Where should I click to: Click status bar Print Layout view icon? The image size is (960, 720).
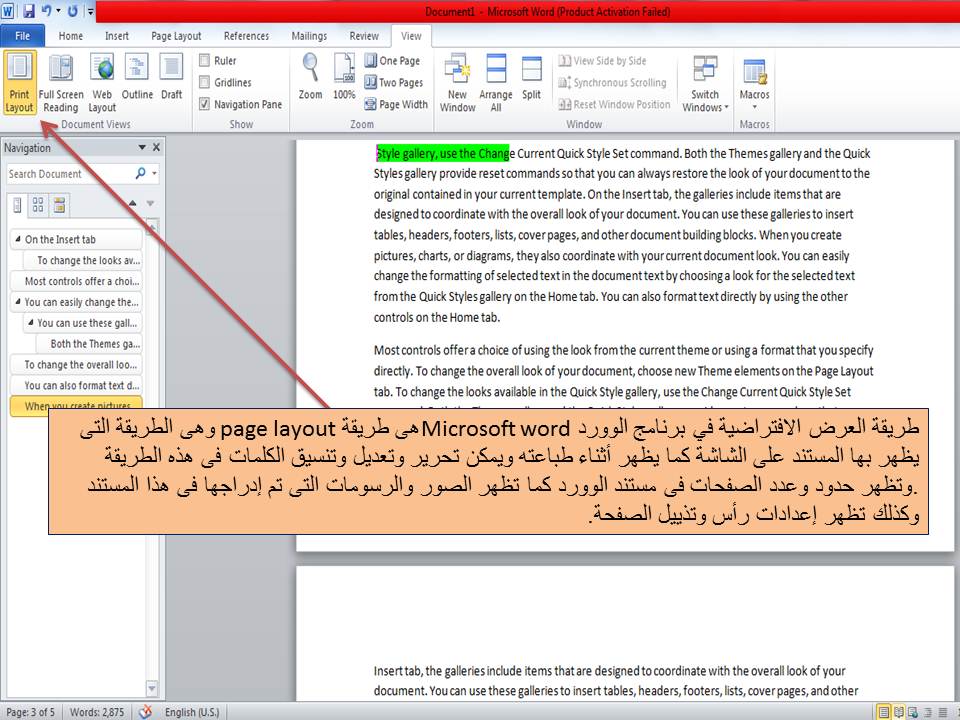[x=884, y=712]
